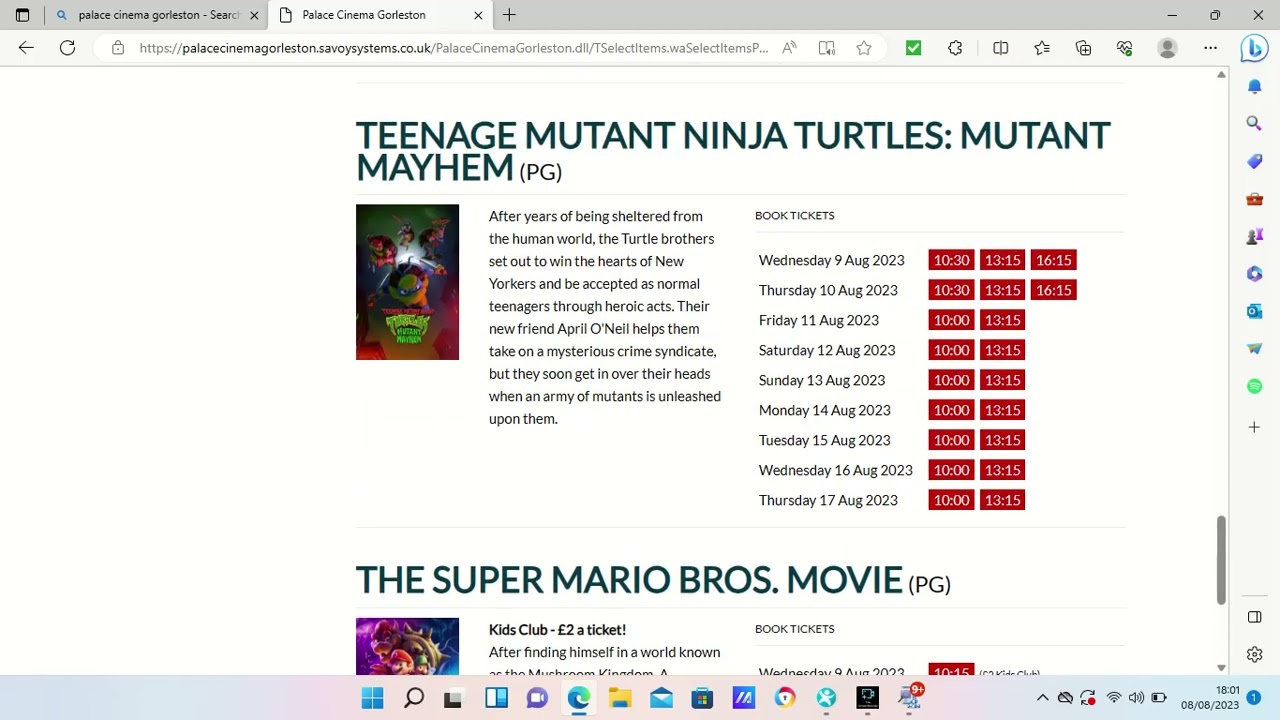Show hidden icons chevron in system tray
This screenshot has height=720, width=1280.
click(x=1042, y=698)
